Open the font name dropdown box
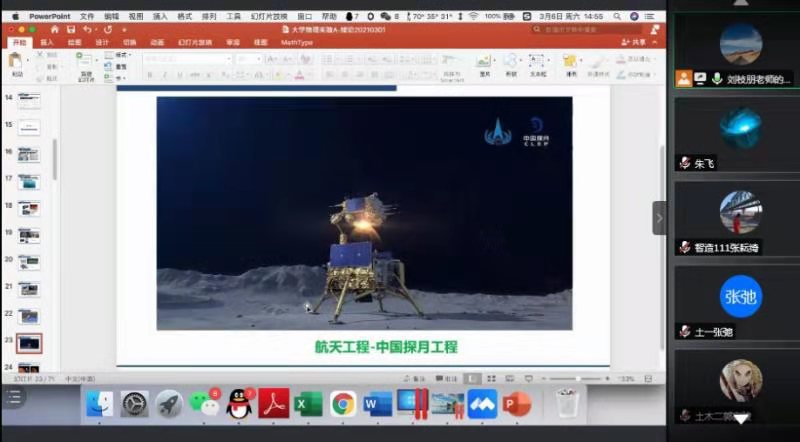This screenshot has width=800, height=442. 188,59
